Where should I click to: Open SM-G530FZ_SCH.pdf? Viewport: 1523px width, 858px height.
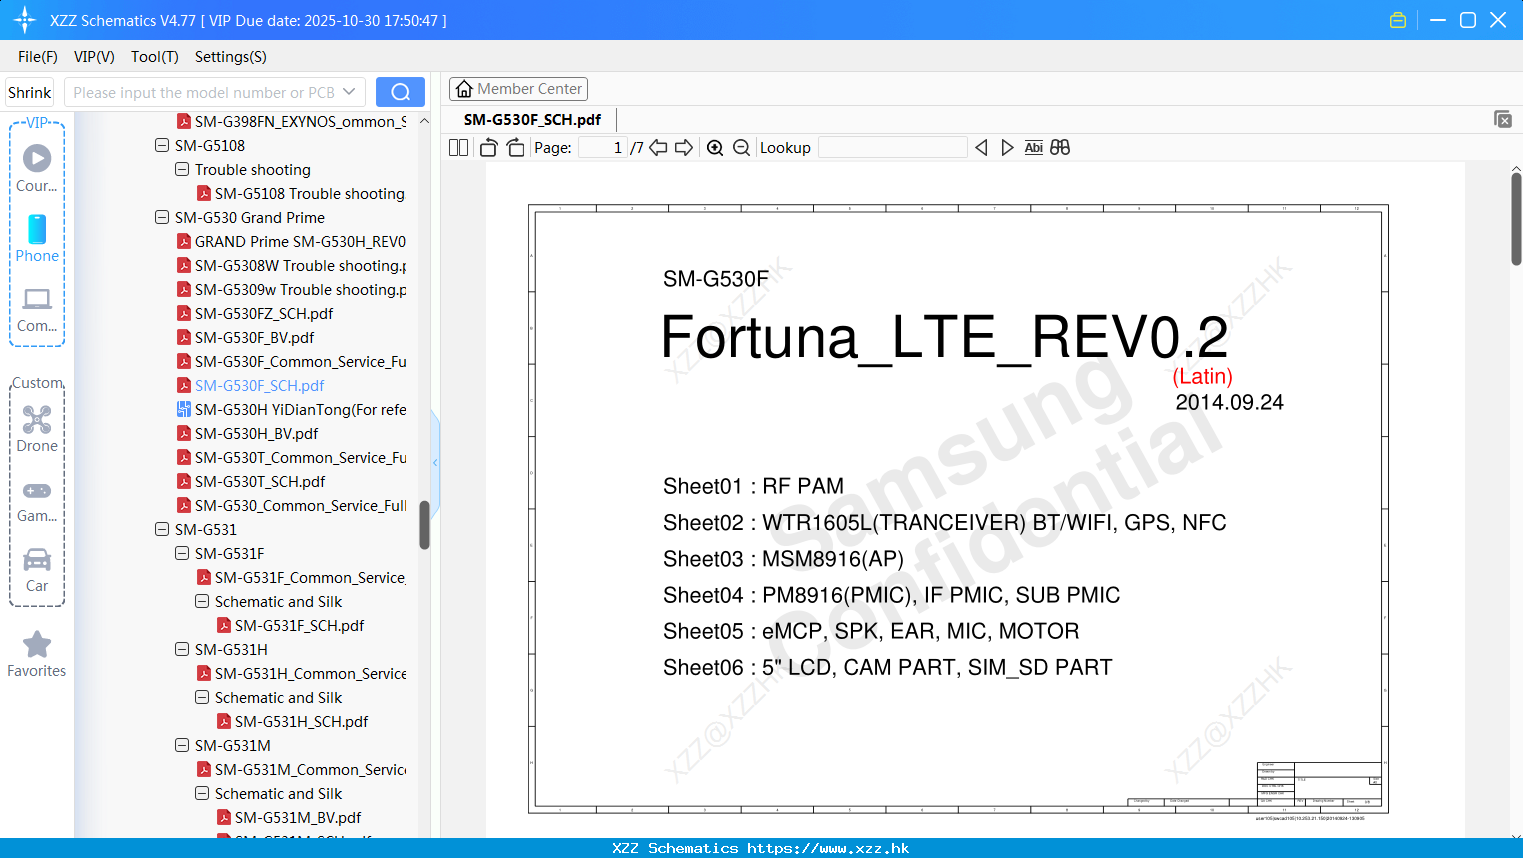click(x=255, y=313)
